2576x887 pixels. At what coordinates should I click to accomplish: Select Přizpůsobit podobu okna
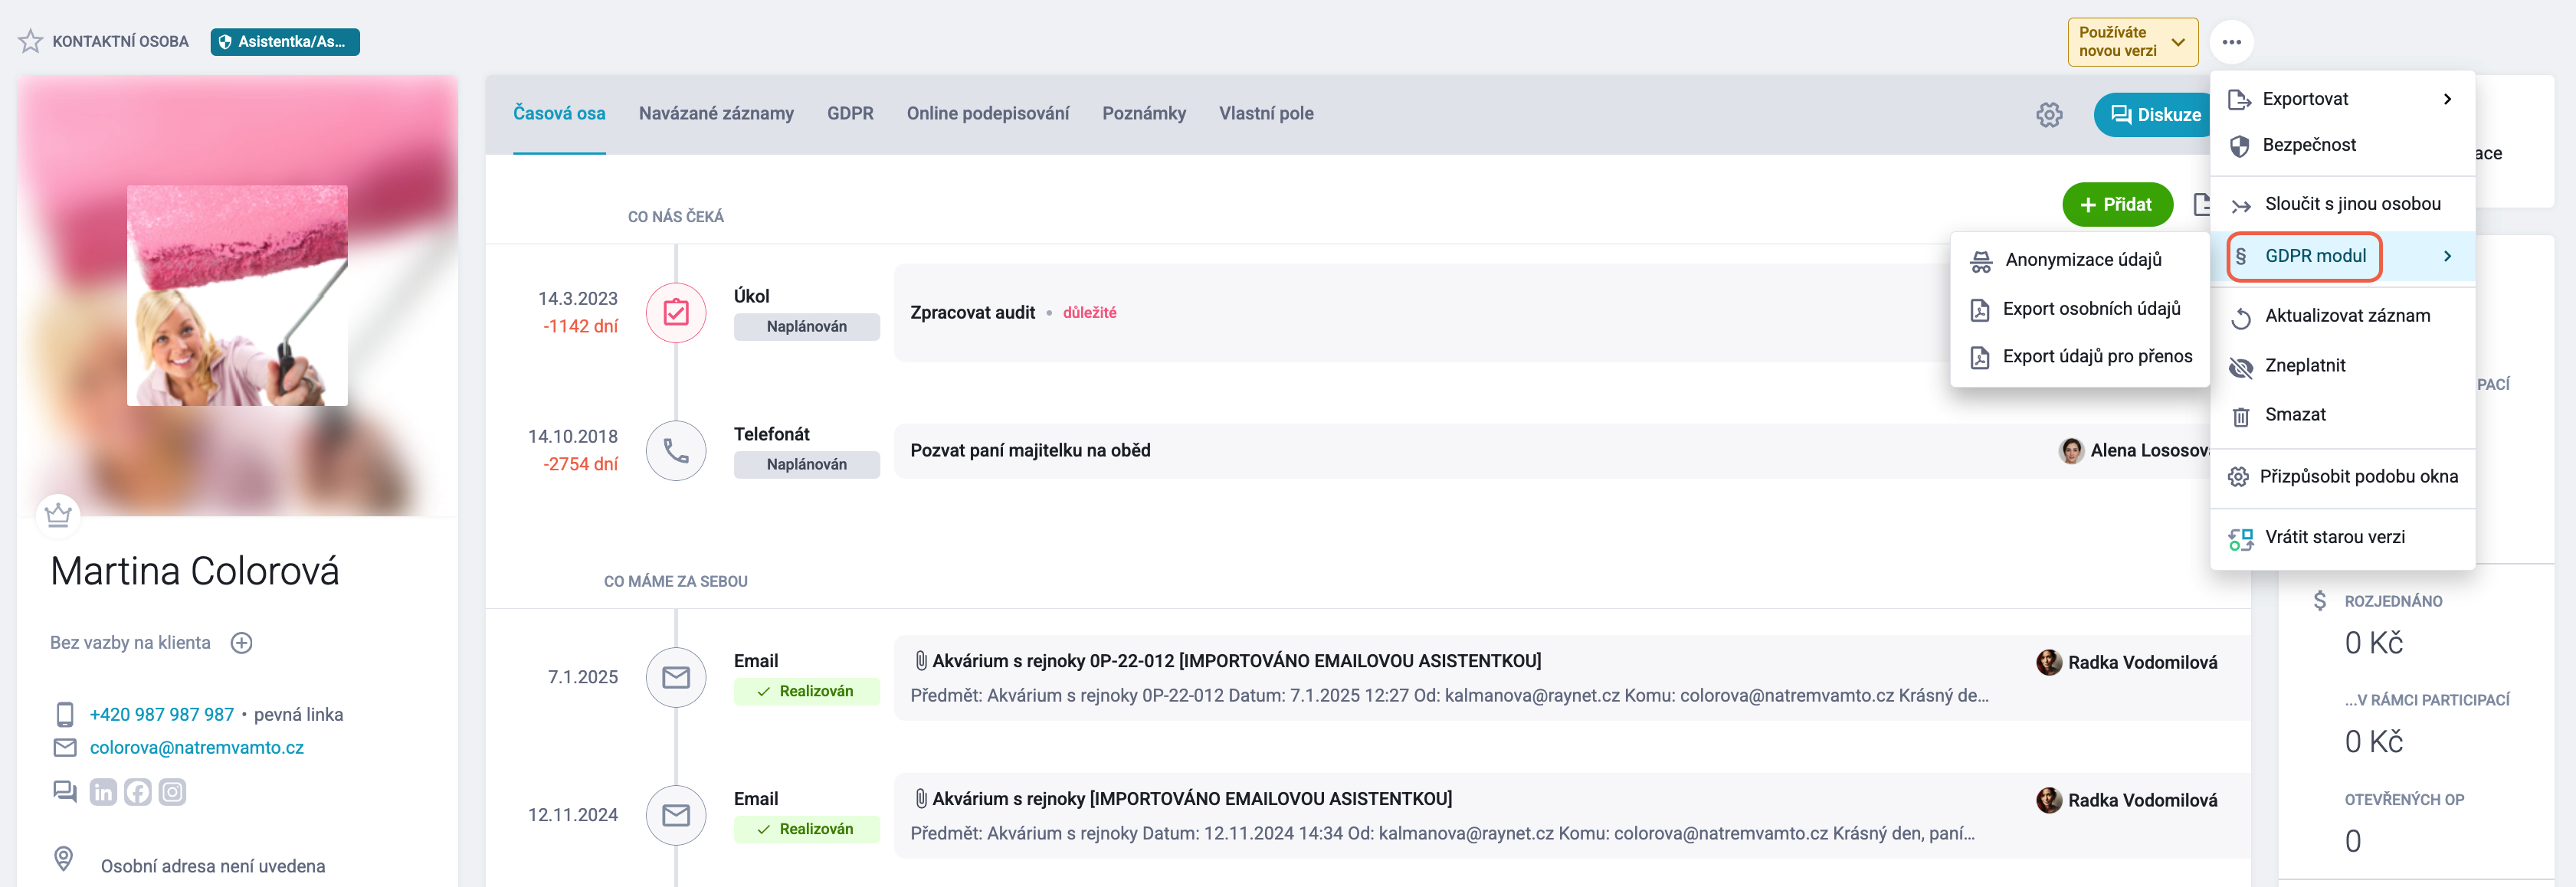2342,477
